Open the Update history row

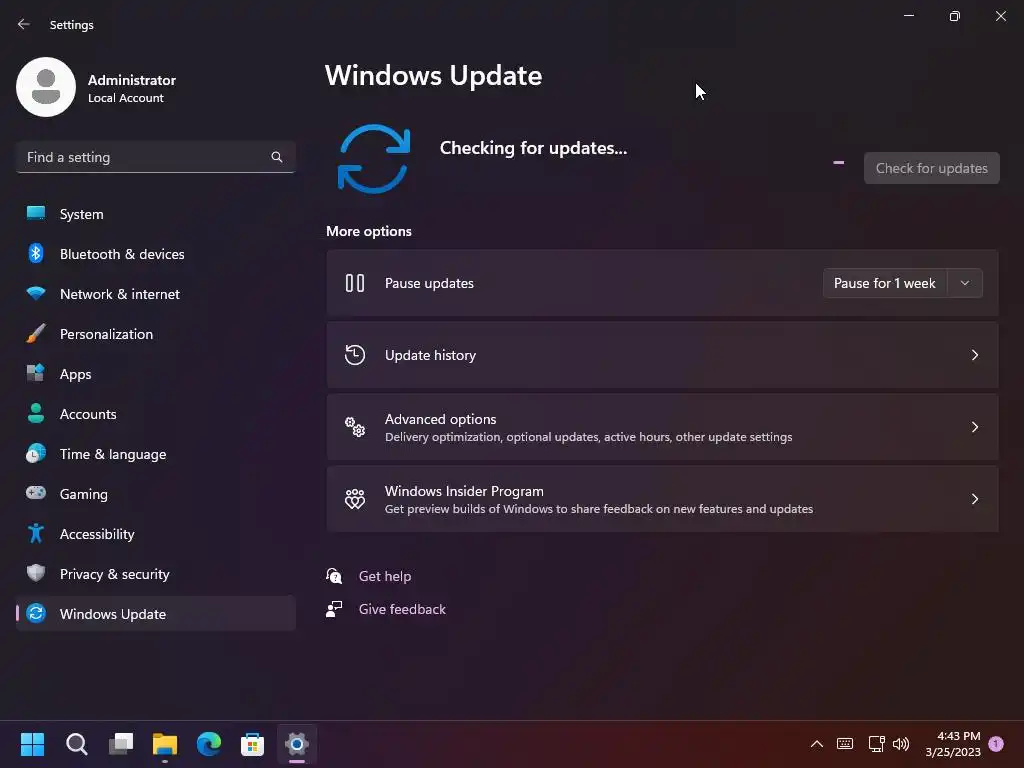(662, 355)
